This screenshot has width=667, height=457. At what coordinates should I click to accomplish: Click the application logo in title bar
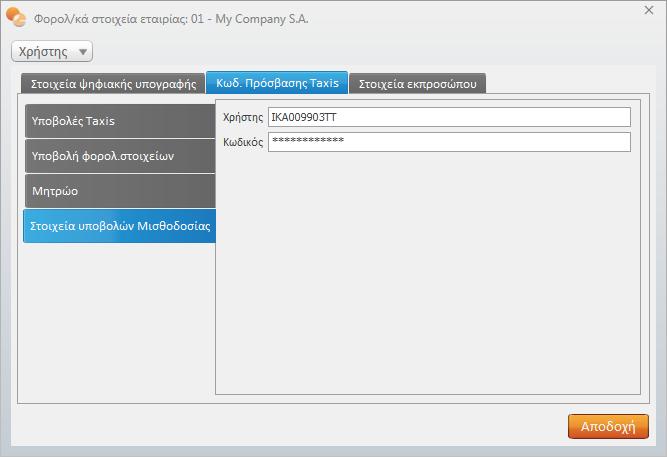click(16, 17)
